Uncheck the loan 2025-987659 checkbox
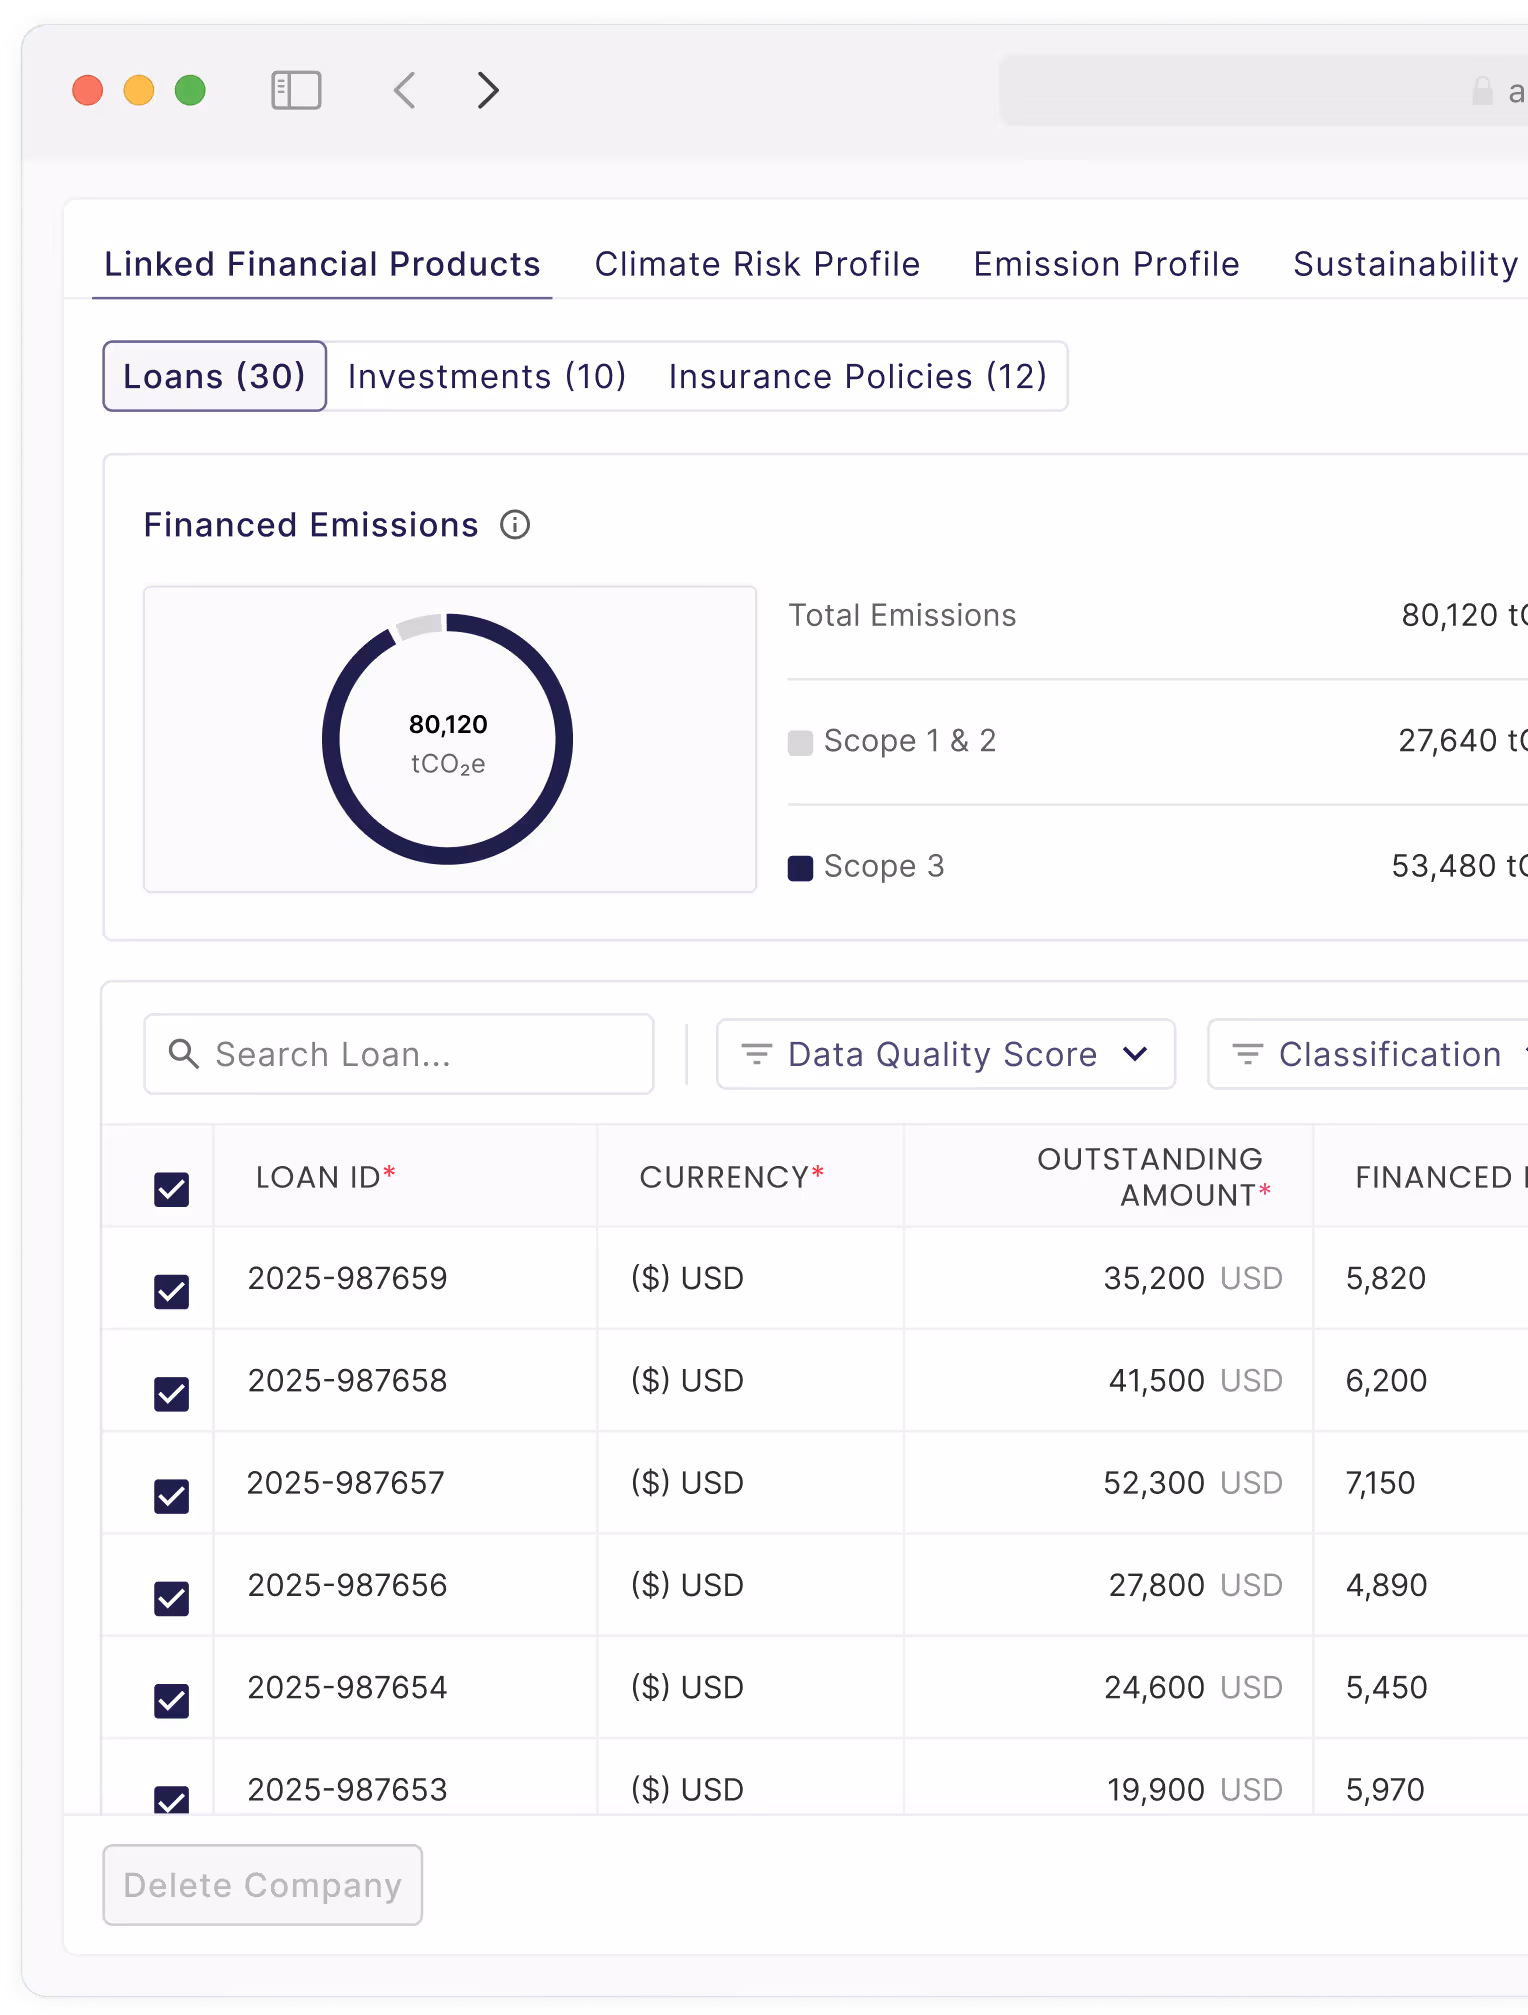 172,1291
